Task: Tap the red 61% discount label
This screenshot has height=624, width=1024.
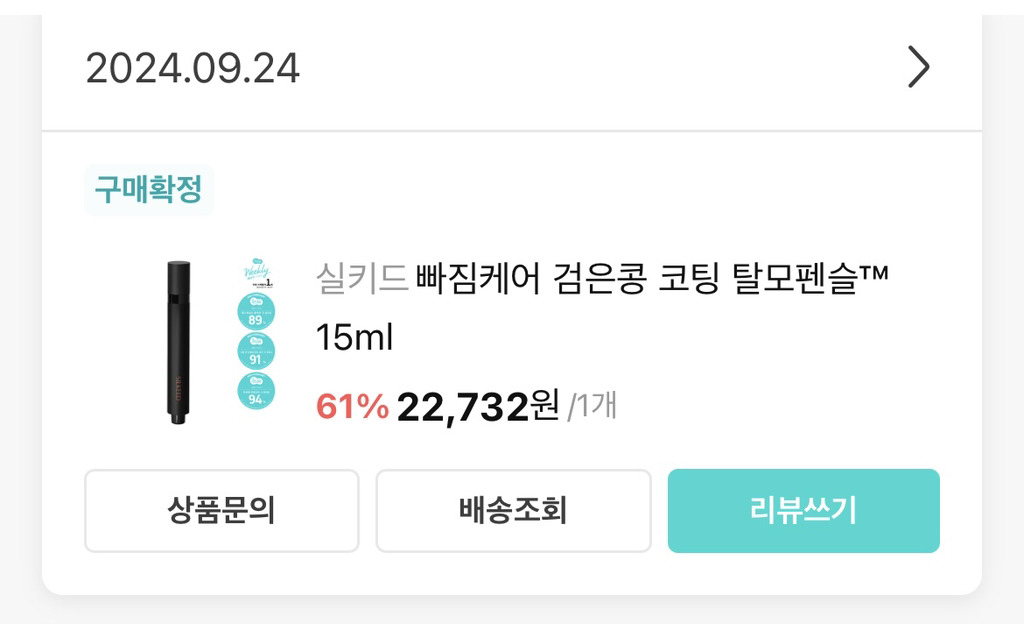Action: tap(352, 407)
